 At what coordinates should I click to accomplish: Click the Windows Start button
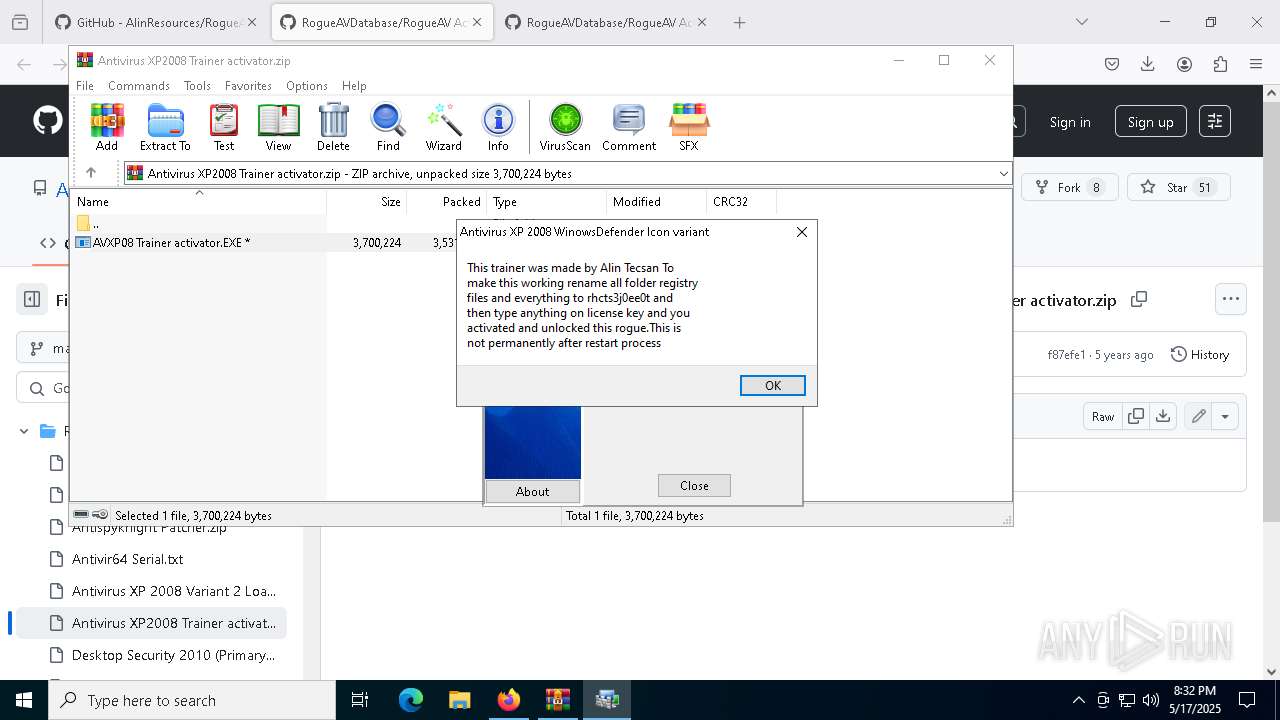(x=24, y=700)
